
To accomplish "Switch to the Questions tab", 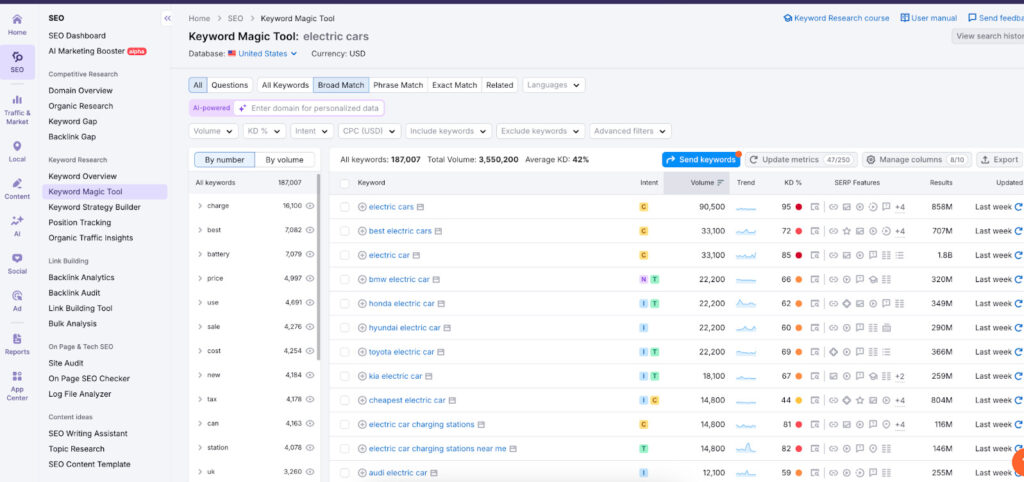I will [230, 85].
